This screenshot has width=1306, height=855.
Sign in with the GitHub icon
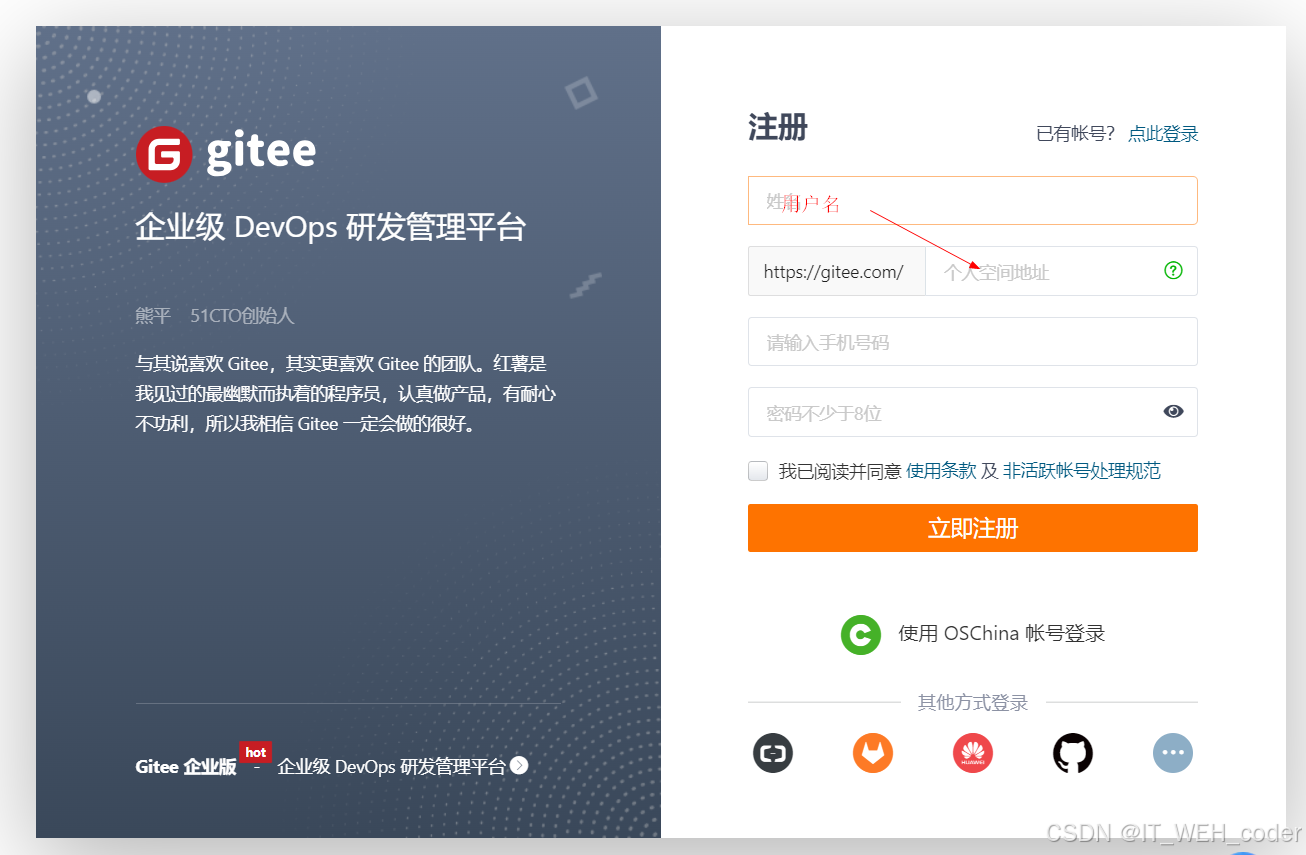coord(1073,752)
